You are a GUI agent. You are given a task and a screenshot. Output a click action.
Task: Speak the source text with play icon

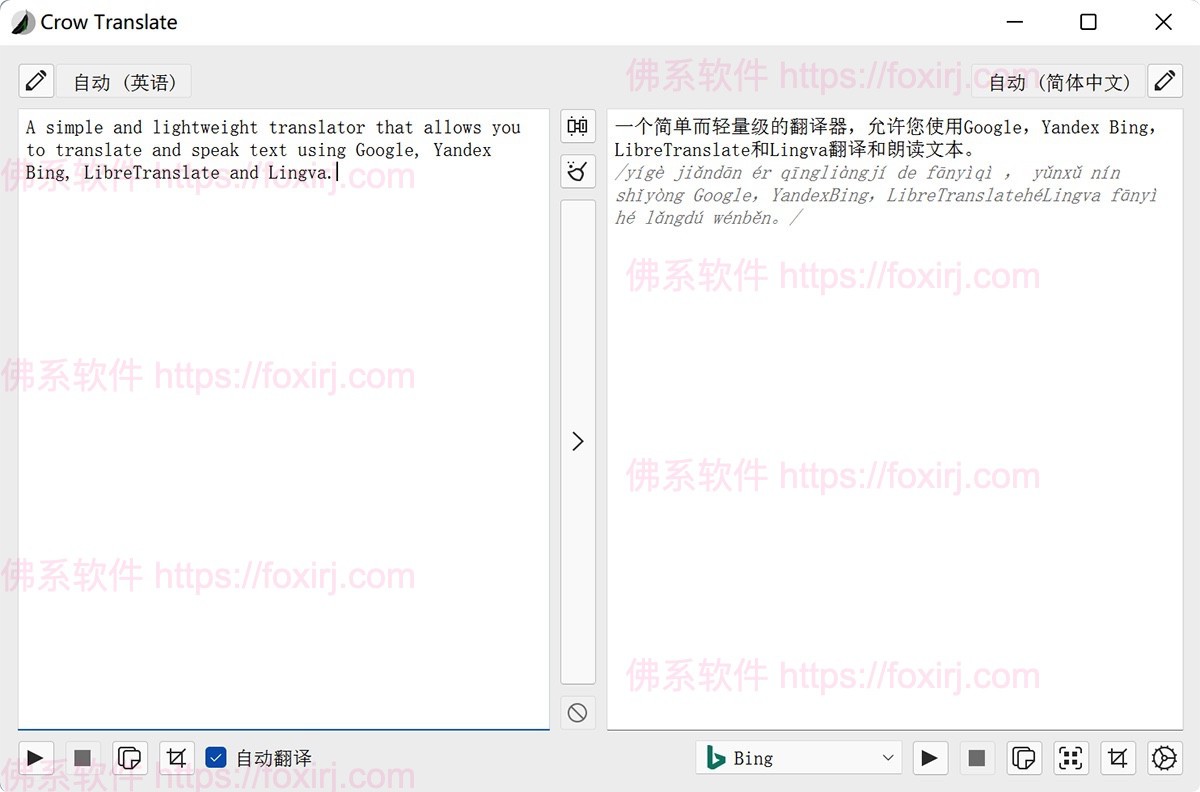tap(36, 758)
